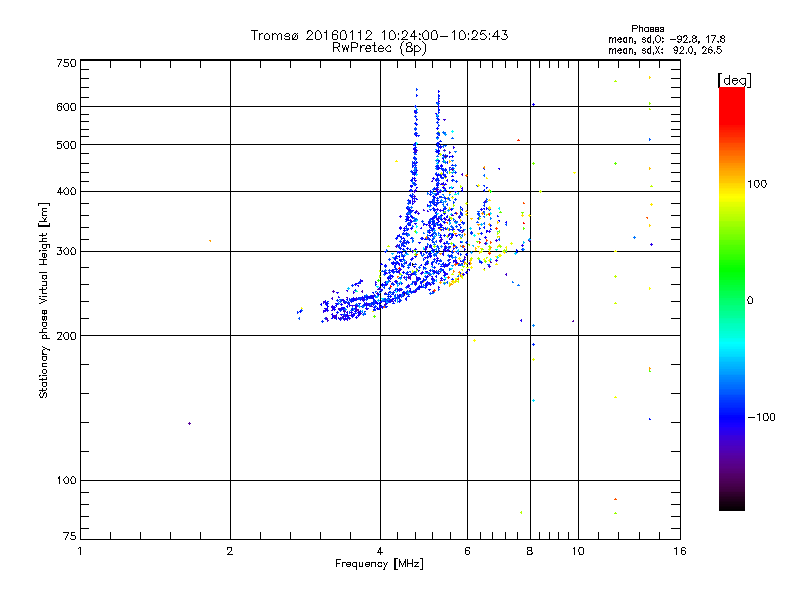
Task: Click the y-axis '400' tick label
Action: click(66, 191)
